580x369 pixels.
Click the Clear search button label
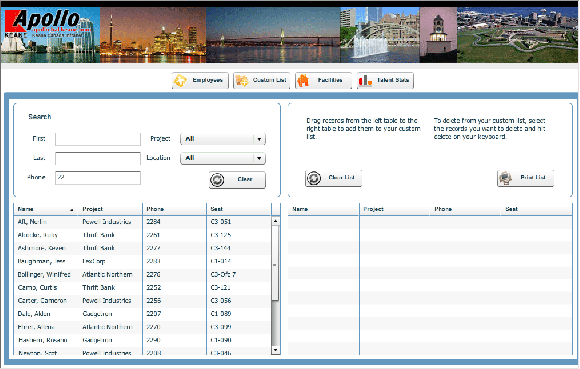tap(245, 179)
